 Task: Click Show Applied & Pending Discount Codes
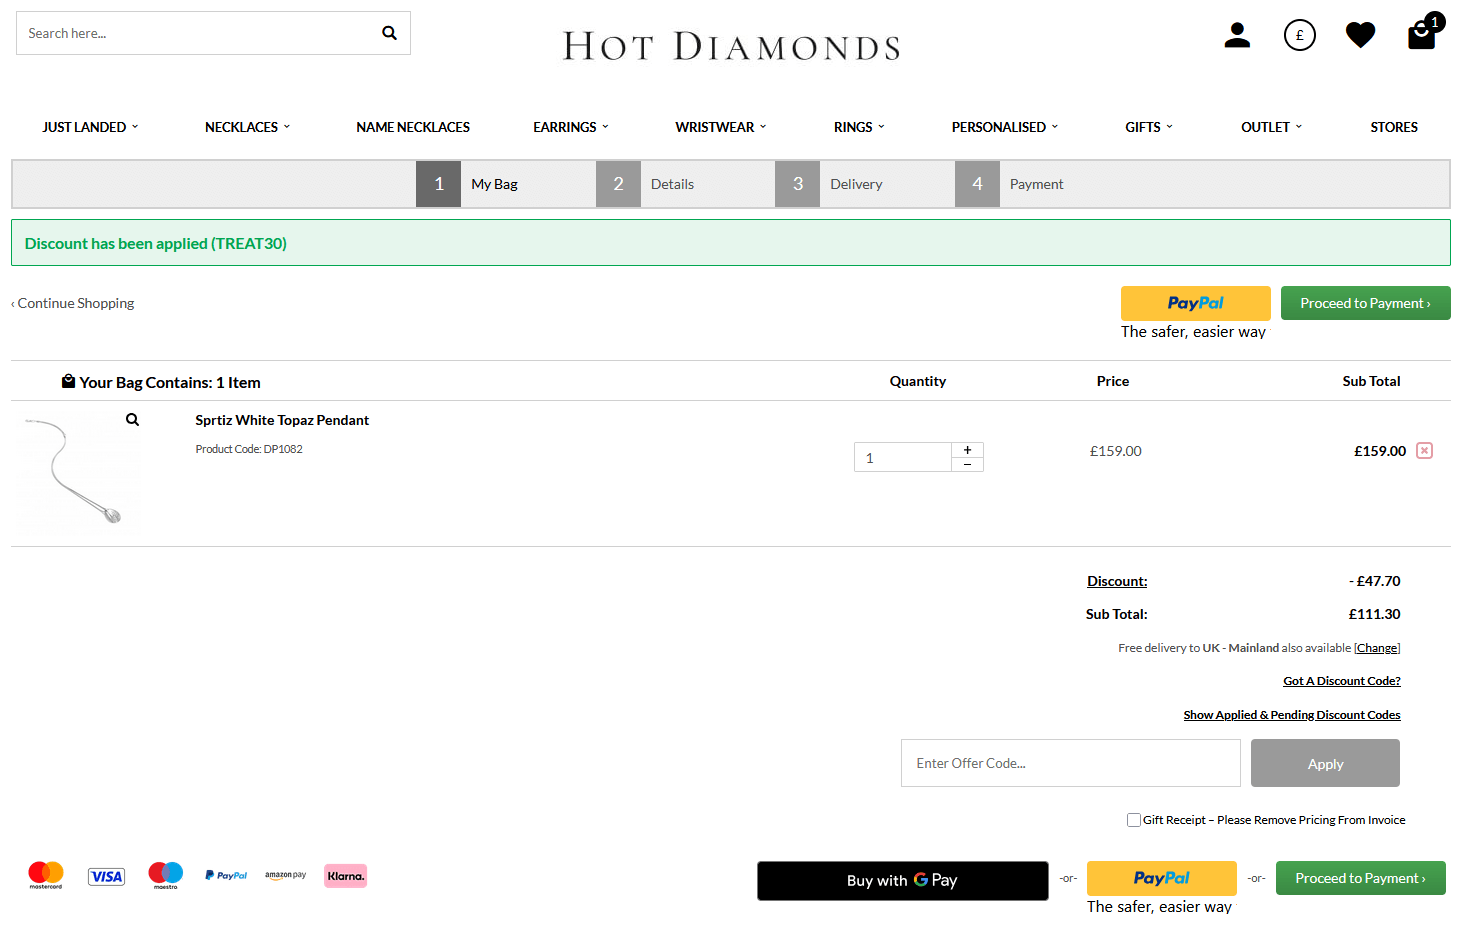(x=1291, y=715)
